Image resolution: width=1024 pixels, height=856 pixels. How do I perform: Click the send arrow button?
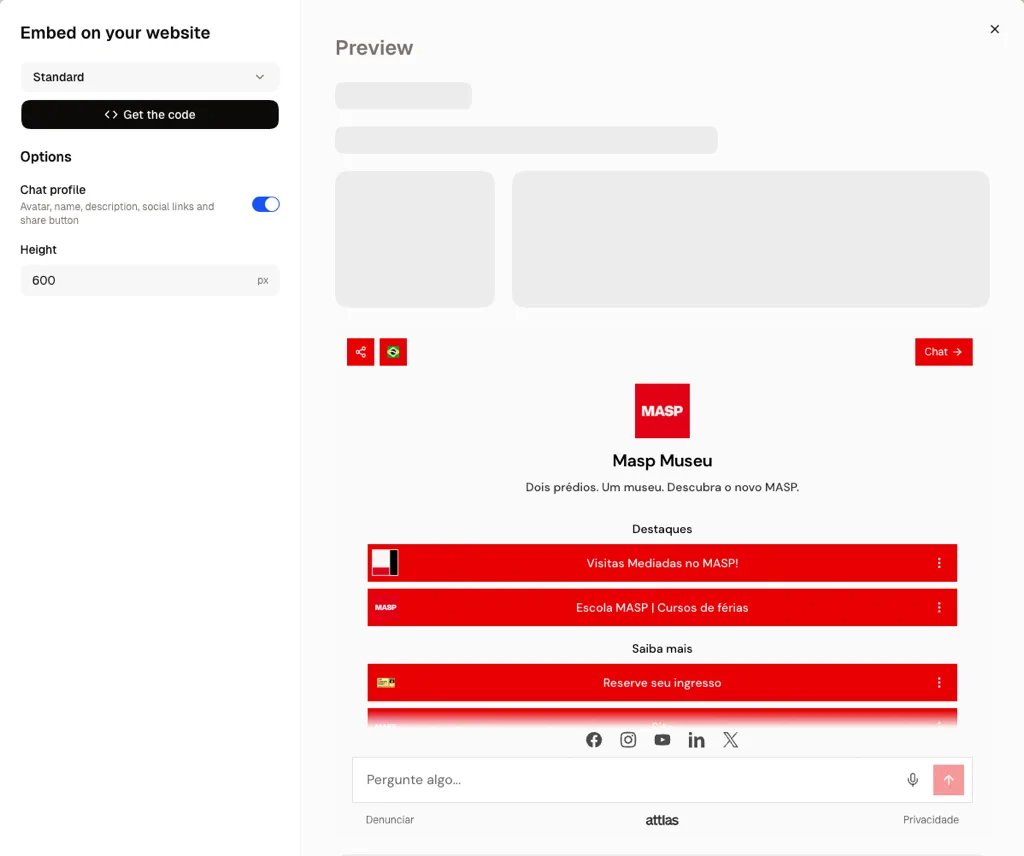point(948,780)
